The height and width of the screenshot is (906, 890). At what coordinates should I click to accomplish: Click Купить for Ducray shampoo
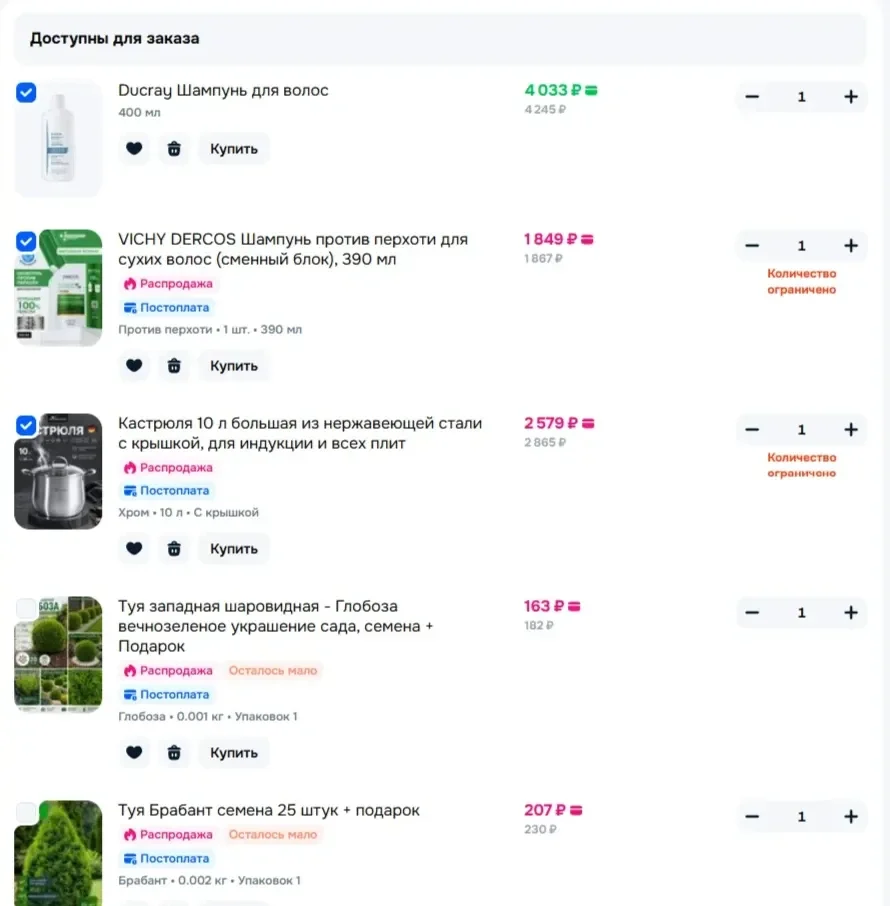(233, 148)
